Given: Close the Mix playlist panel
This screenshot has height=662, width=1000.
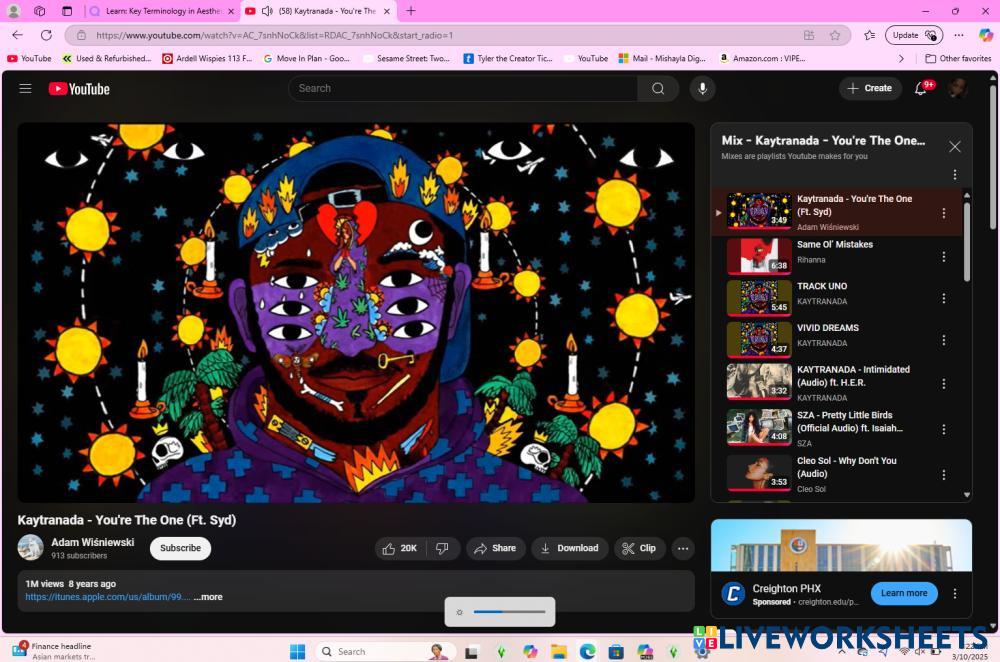Looking at the screenshot, I should pyautogui.click(x=954, y=146).
